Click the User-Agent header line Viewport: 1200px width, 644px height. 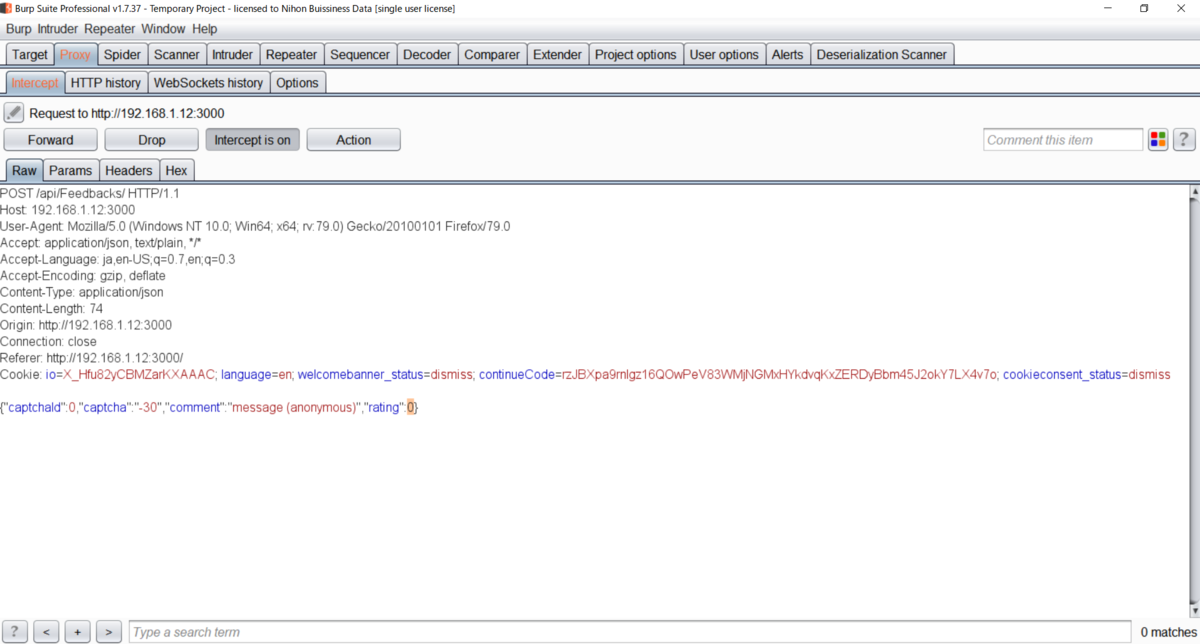point(255,226)
